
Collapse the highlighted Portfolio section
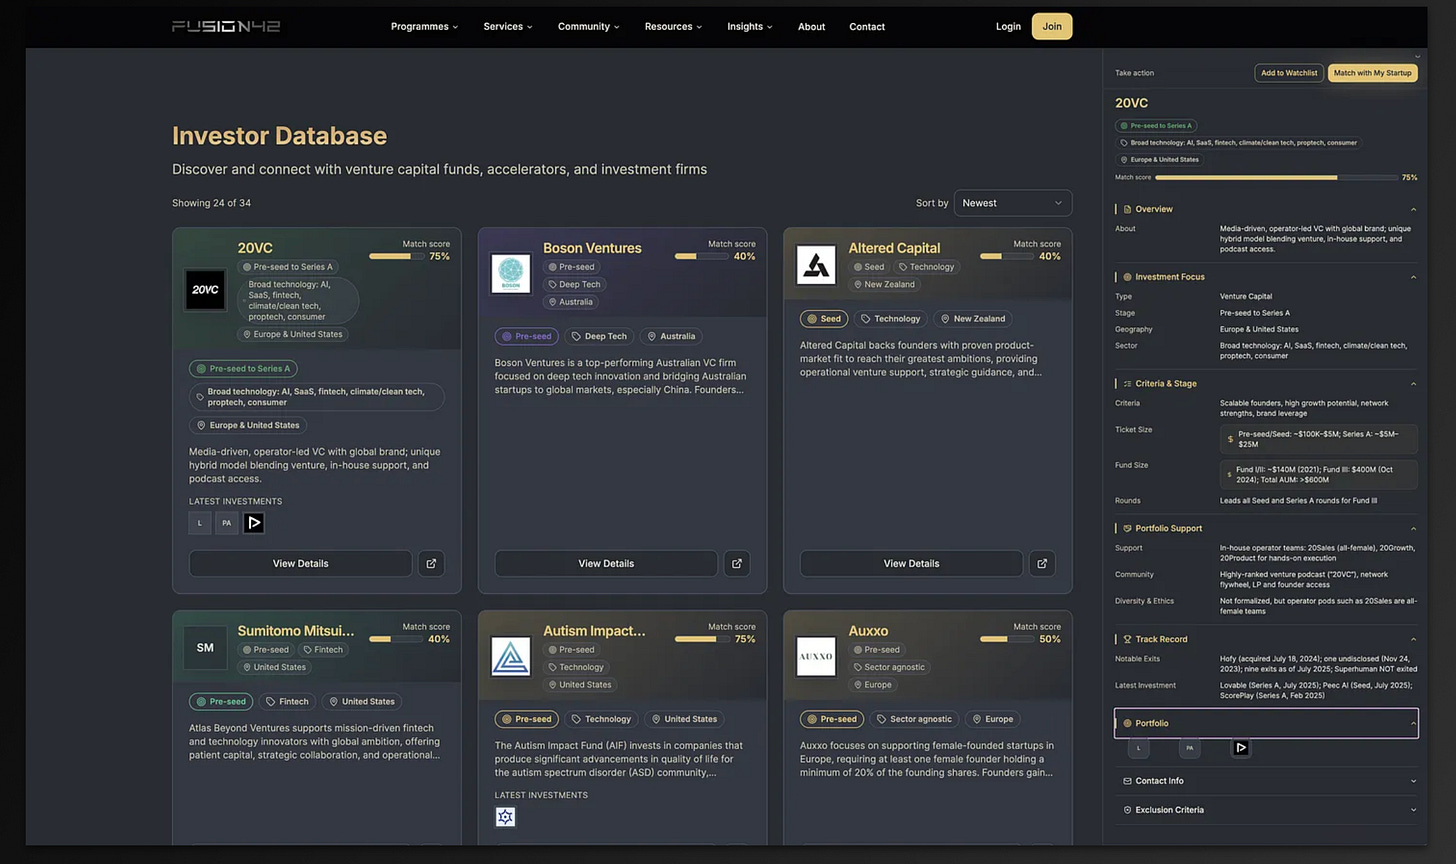[x=1413, y=723]
